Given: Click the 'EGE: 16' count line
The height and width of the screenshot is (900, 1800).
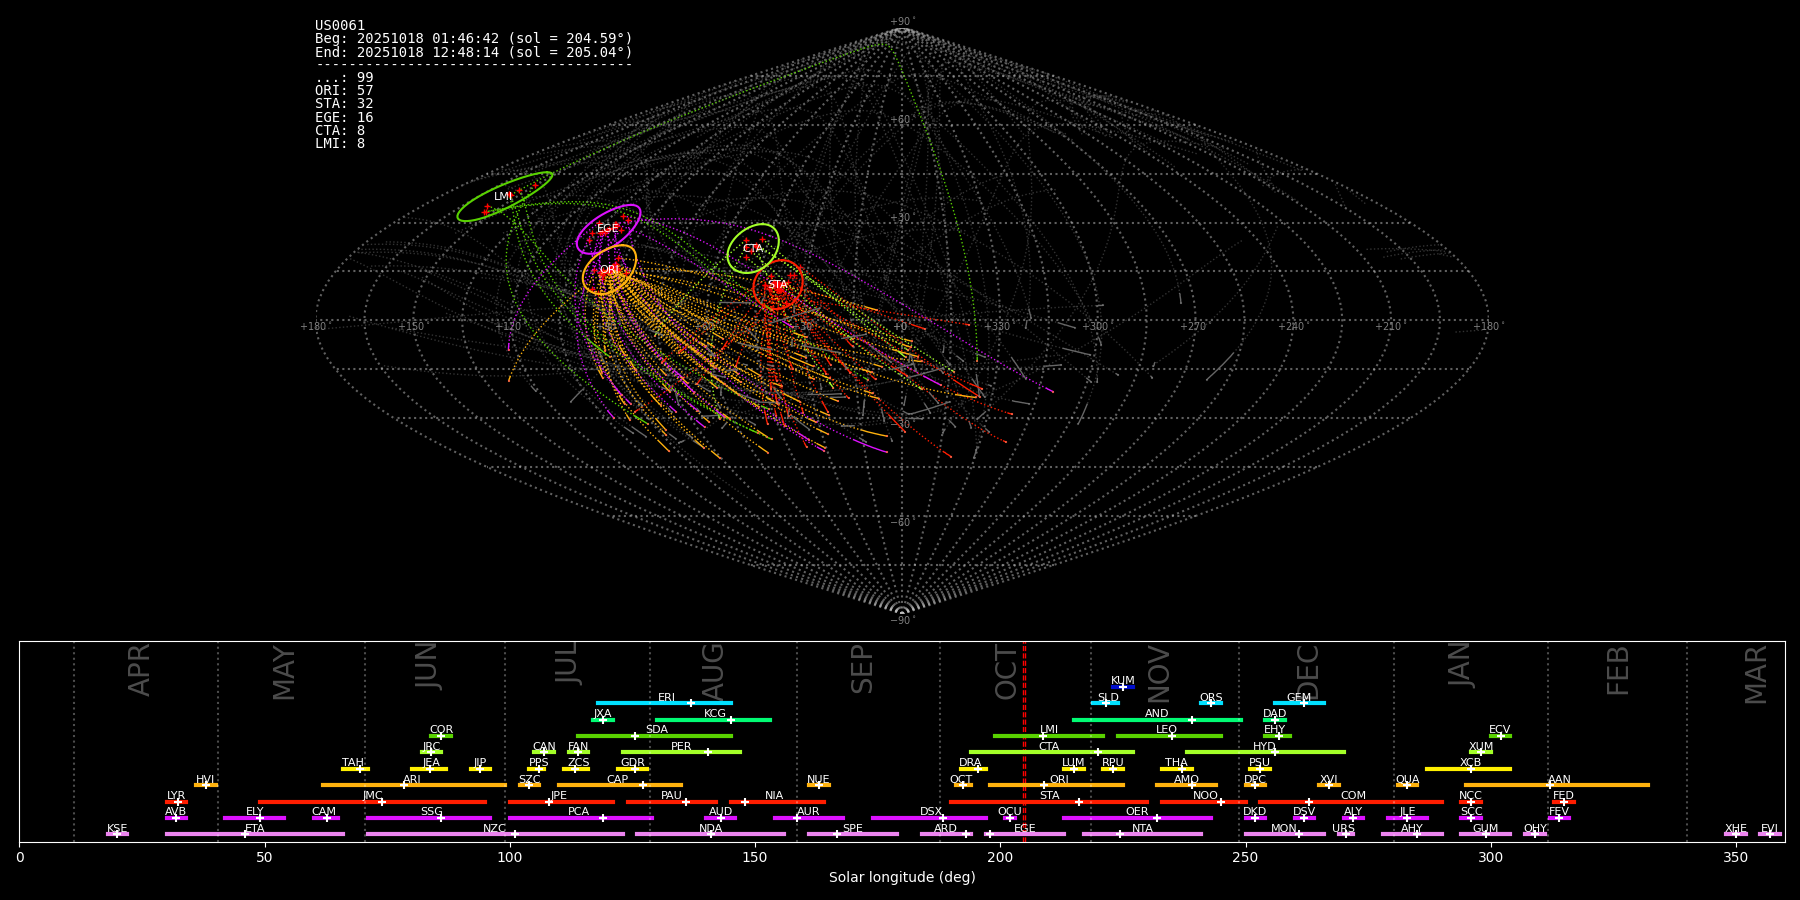Looking at the screenshot, I should tap(344, 118).
